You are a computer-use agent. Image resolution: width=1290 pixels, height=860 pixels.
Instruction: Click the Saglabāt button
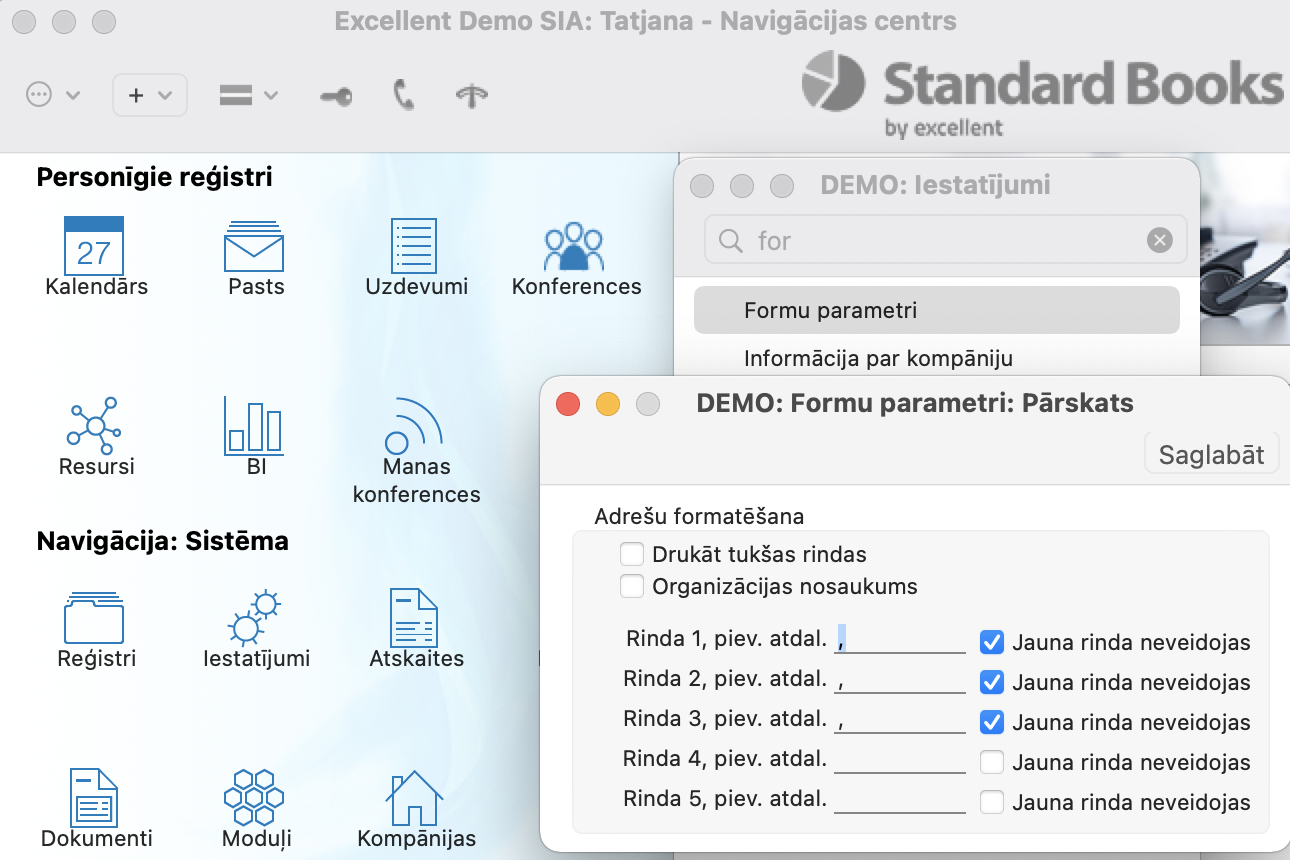pyautogui.click(x=1211, y=455)
